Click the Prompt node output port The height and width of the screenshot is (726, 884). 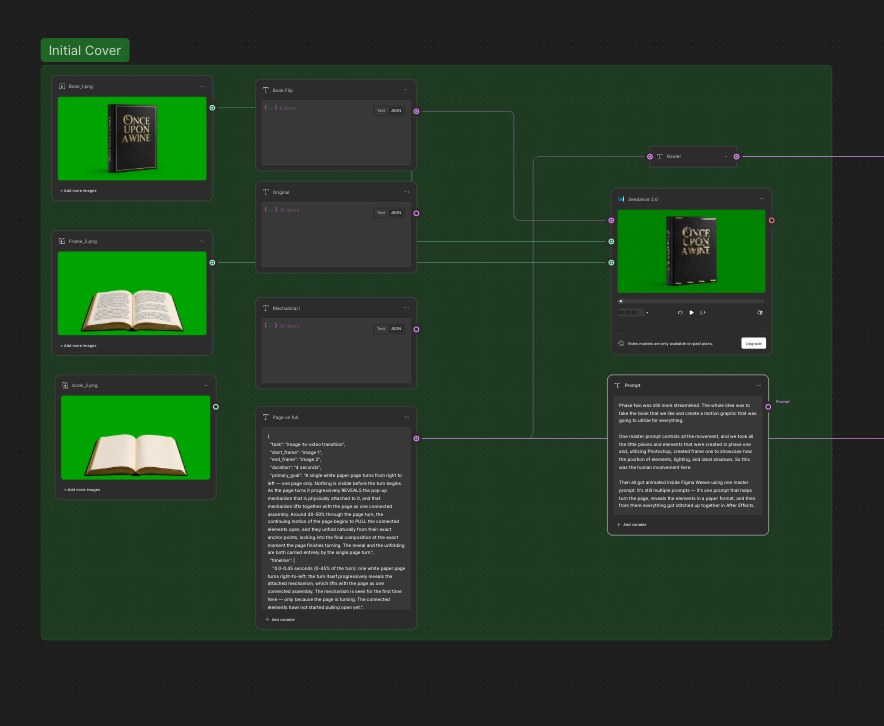pyautogui.click(x=768, y=407)
